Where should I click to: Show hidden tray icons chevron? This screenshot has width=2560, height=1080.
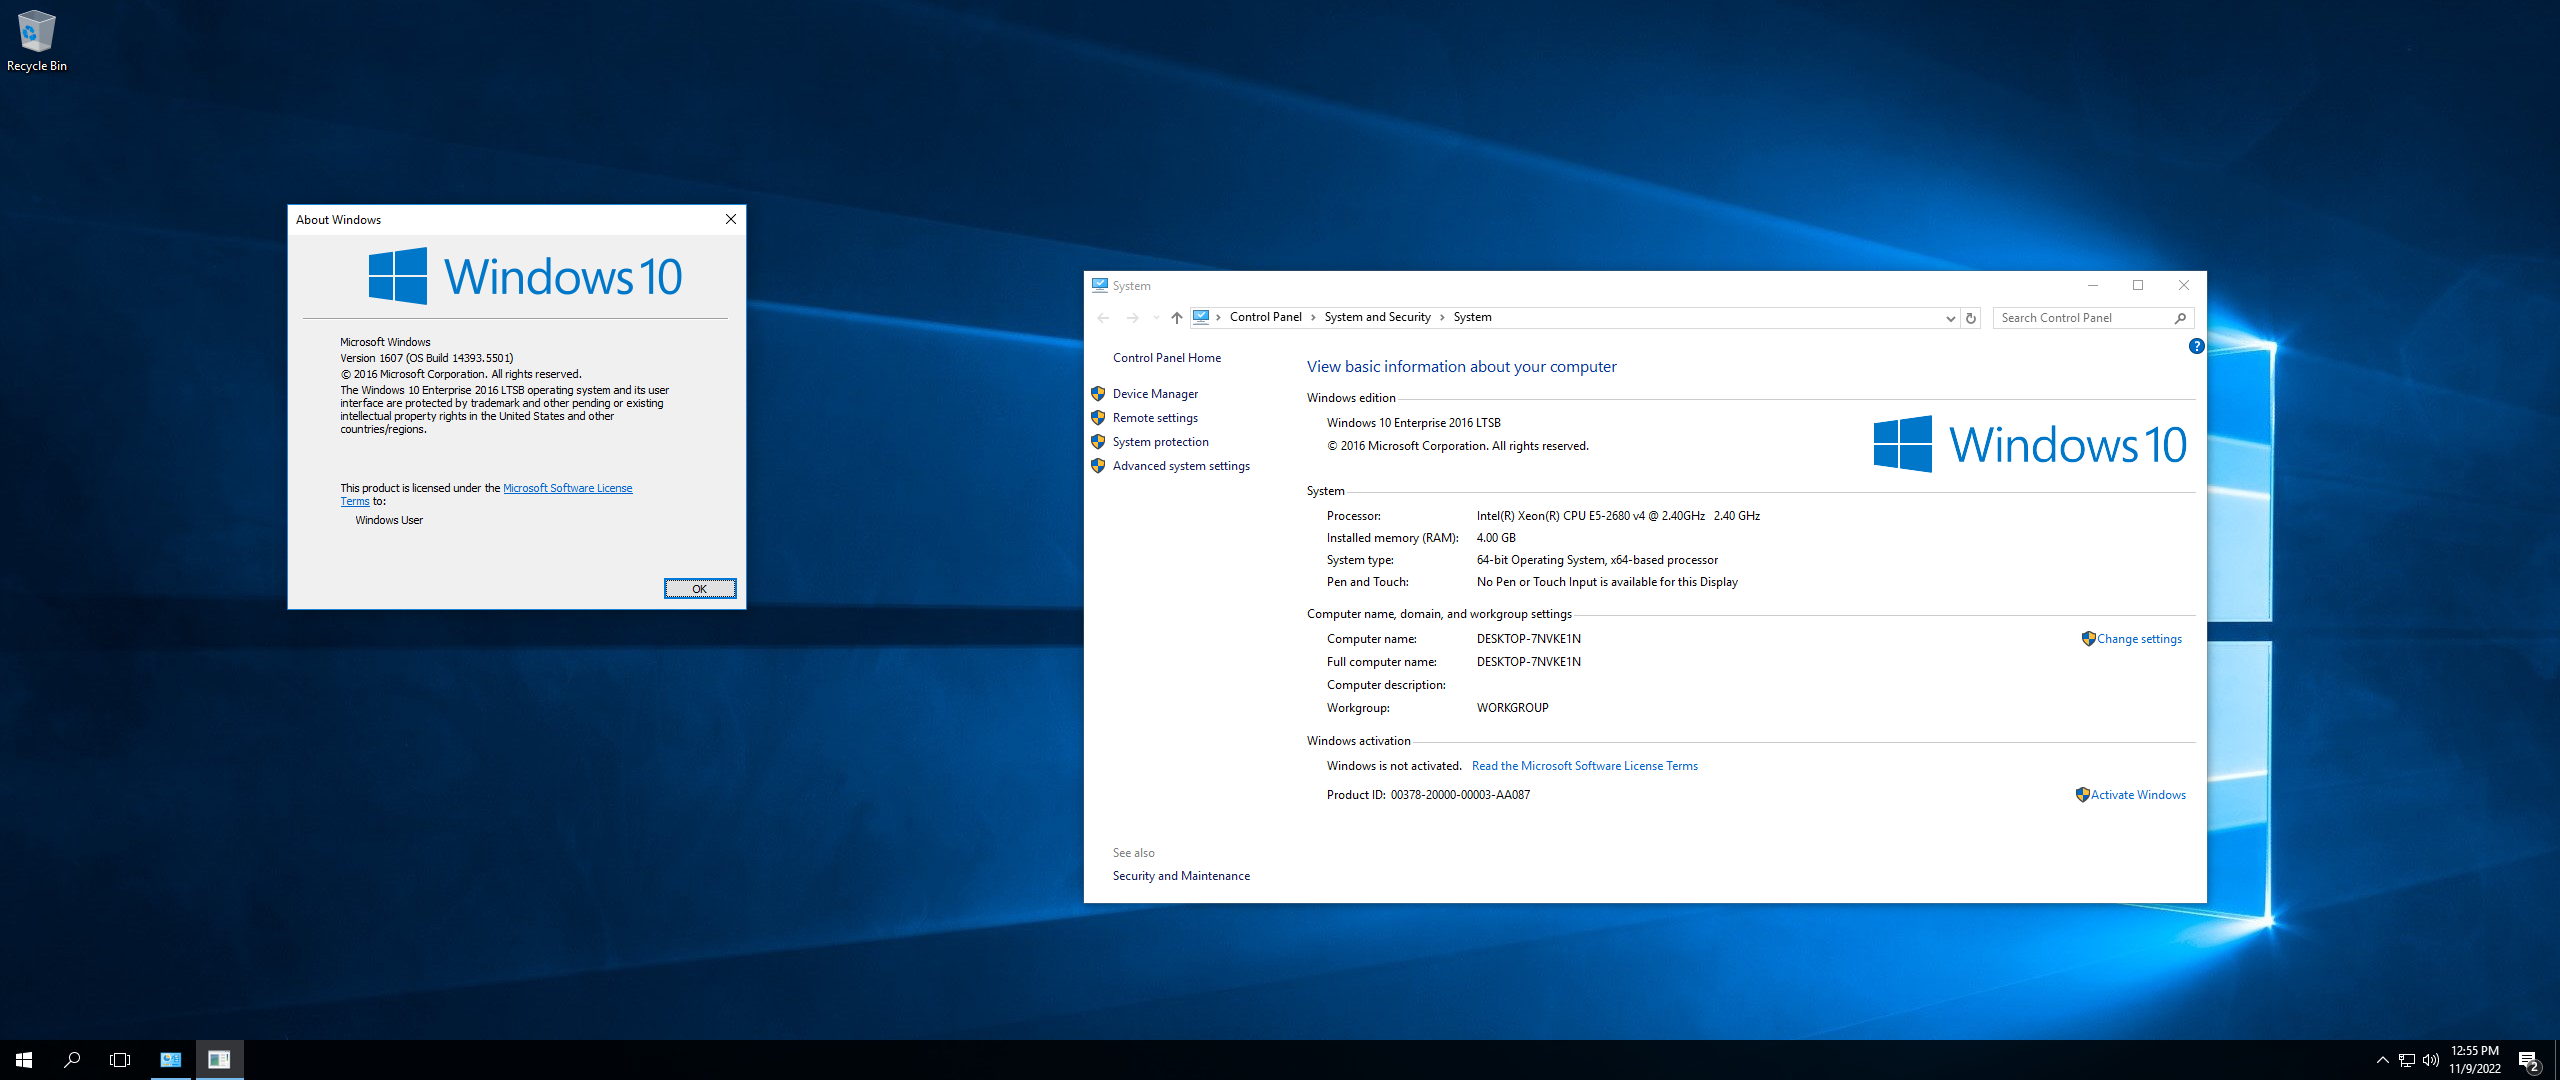[2383, 1060]
